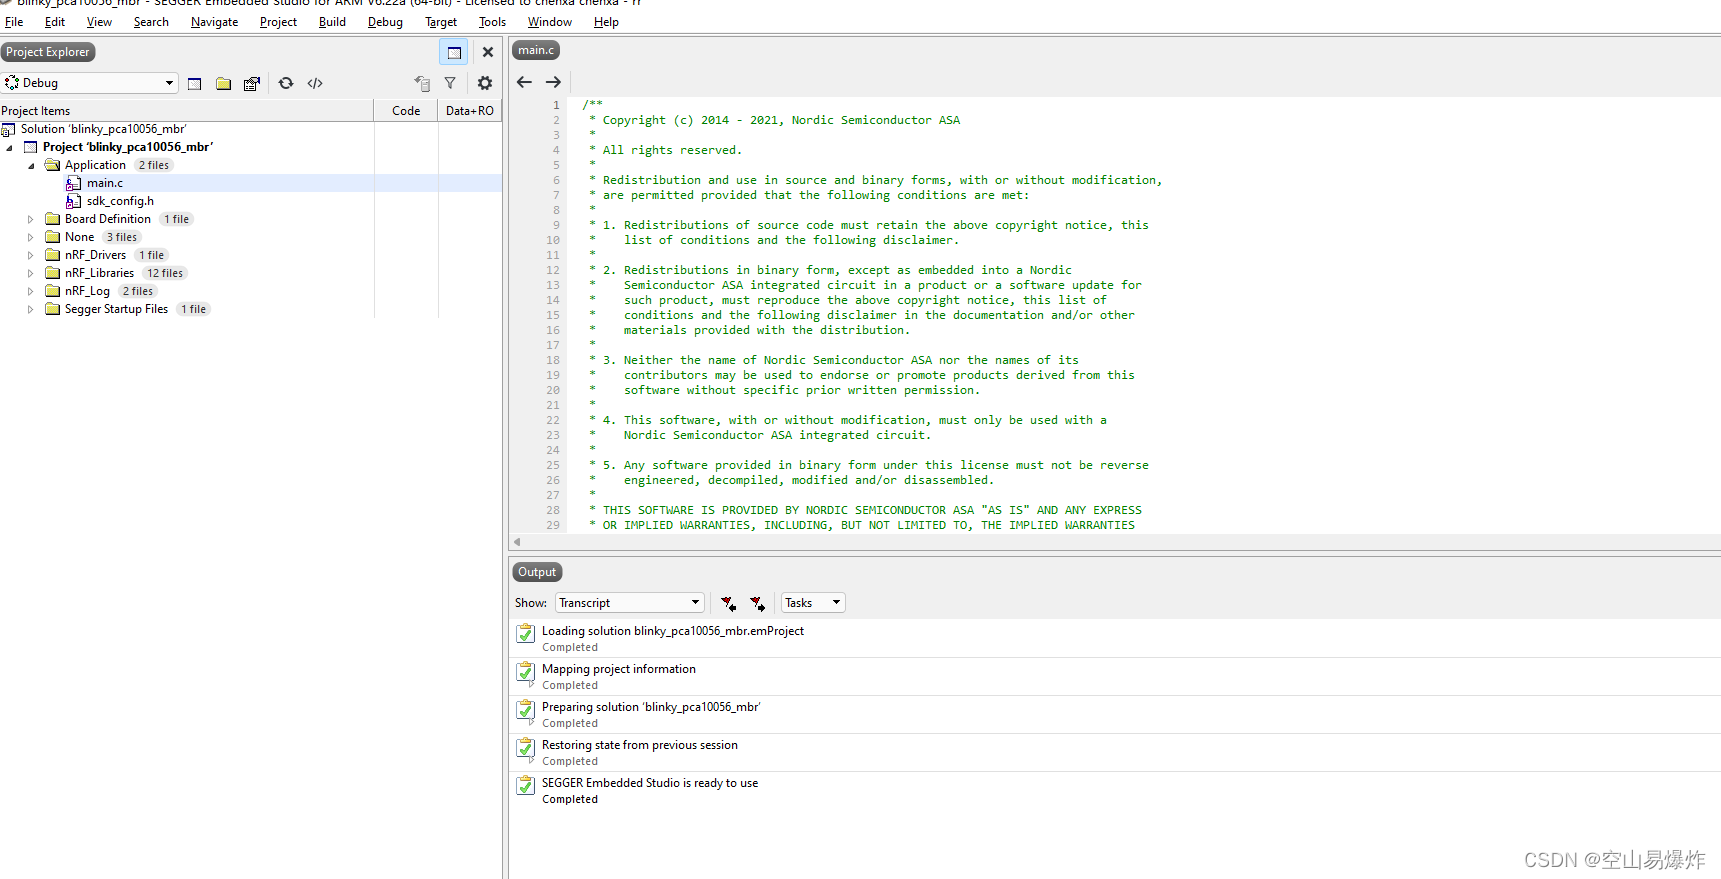Click the funnel filter icon in Project Explorer
This screenshot has width=1721, height=879.
[450, 83]
